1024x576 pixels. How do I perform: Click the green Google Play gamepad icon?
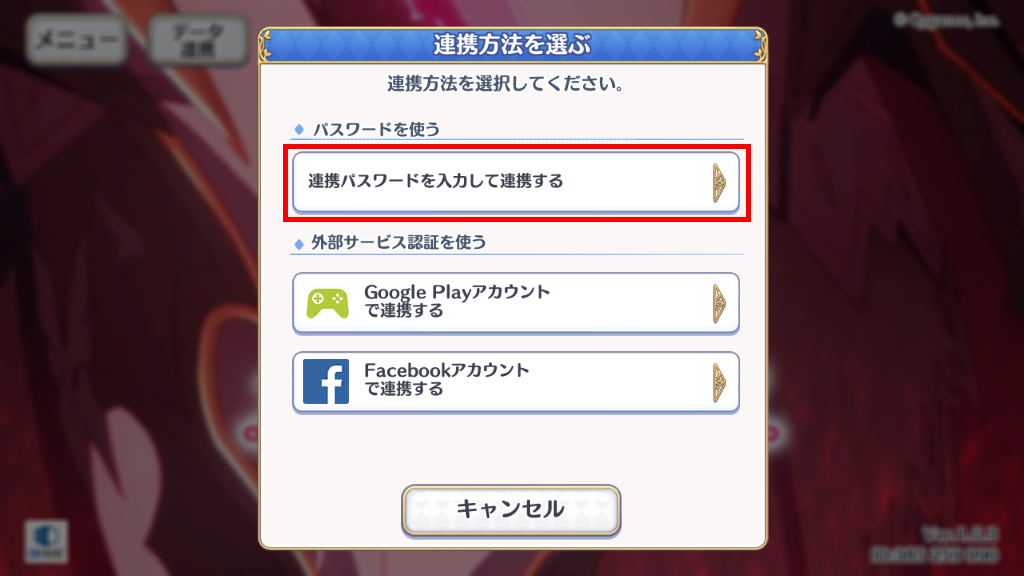327,304
